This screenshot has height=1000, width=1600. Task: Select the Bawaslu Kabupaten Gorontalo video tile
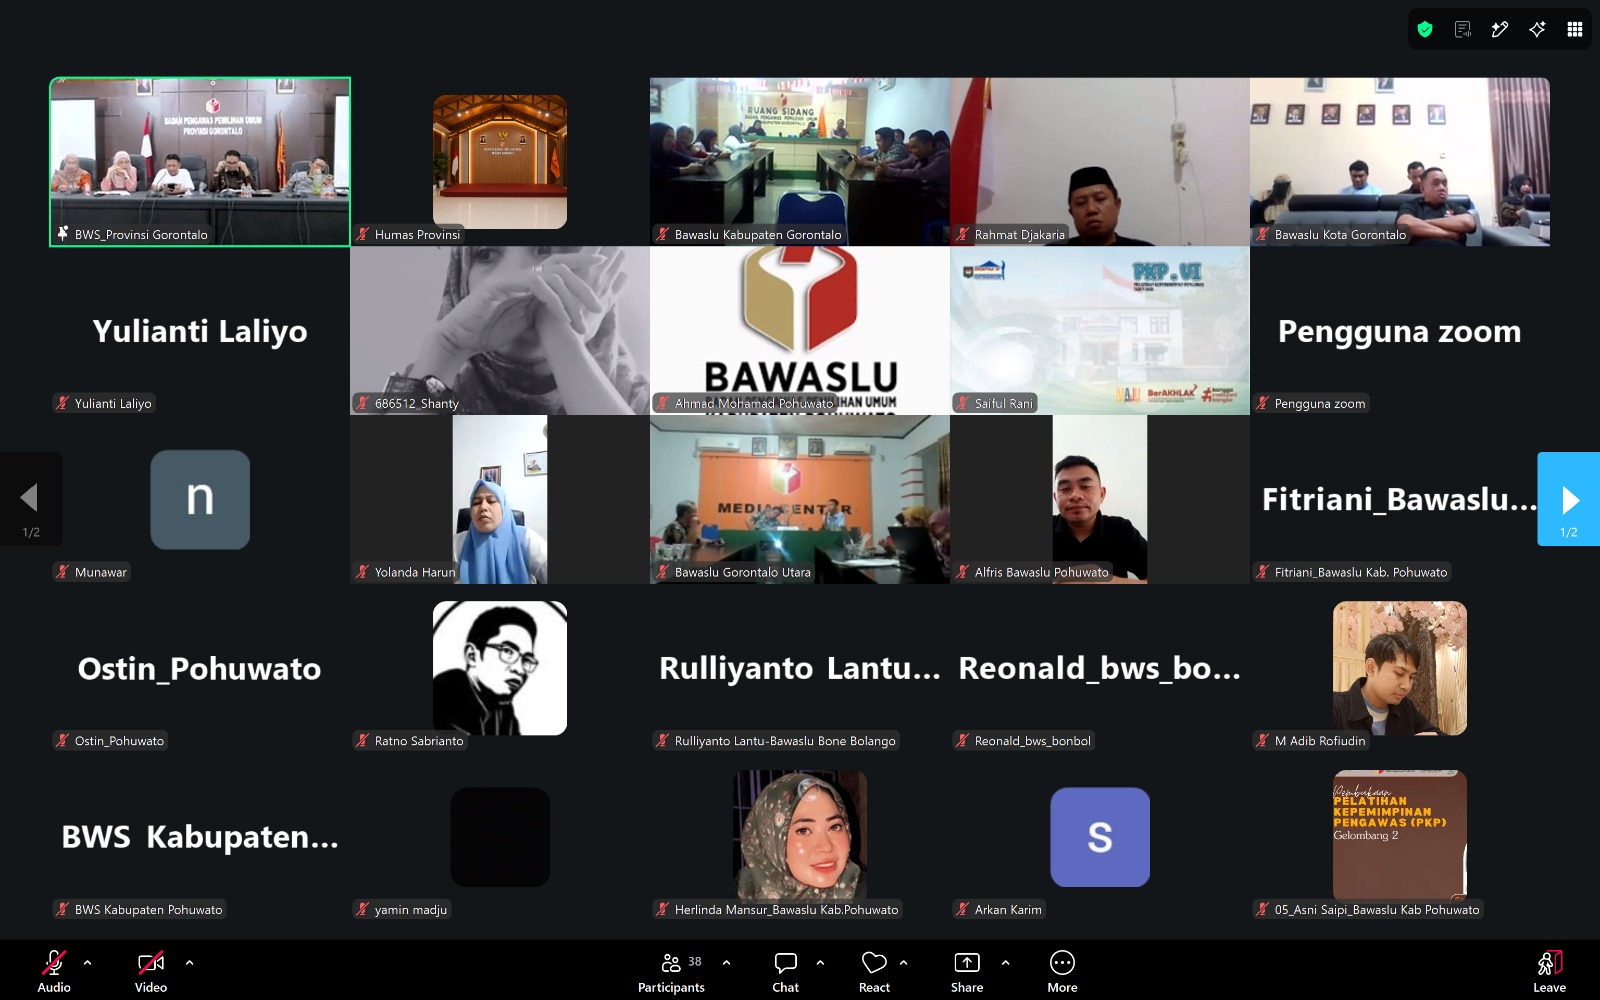point(800,162)
